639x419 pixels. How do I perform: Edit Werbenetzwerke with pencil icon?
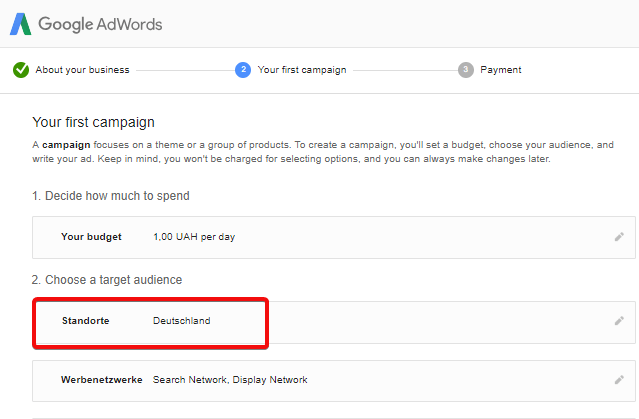(x=619, y=380)
